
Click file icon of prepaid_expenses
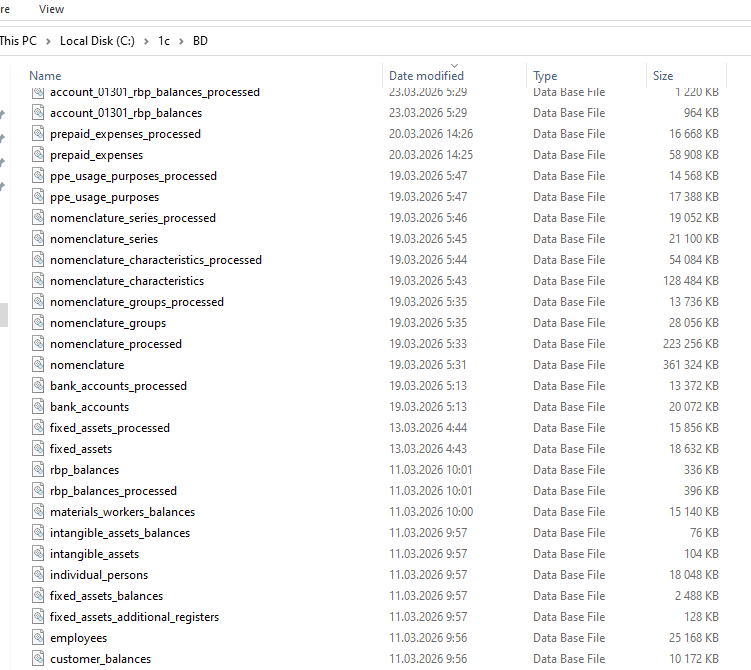pos(38,155)
